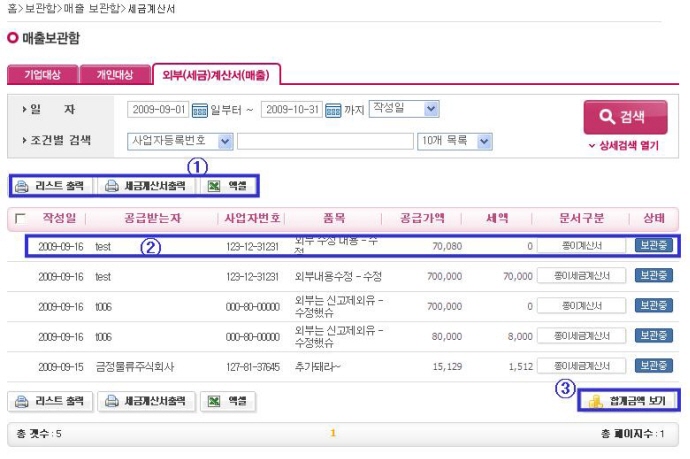
Task: Expand 상세검색 열기 advanced search
Action: 624,145
